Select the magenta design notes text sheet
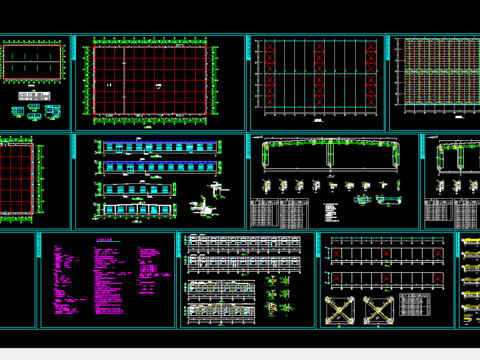 pos(108,280)
